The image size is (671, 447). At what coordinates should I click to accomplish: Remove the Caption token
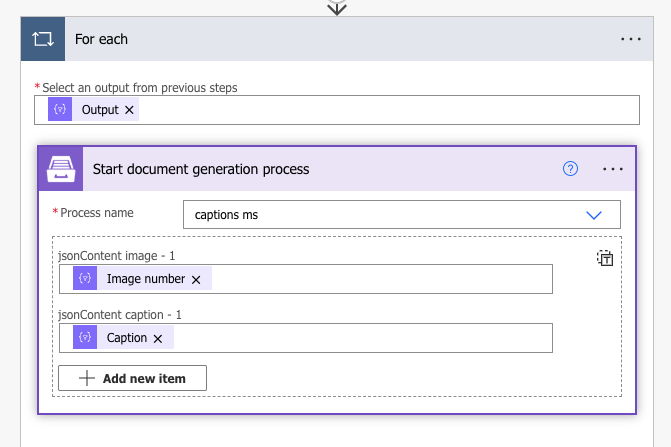tap(157, 338)
